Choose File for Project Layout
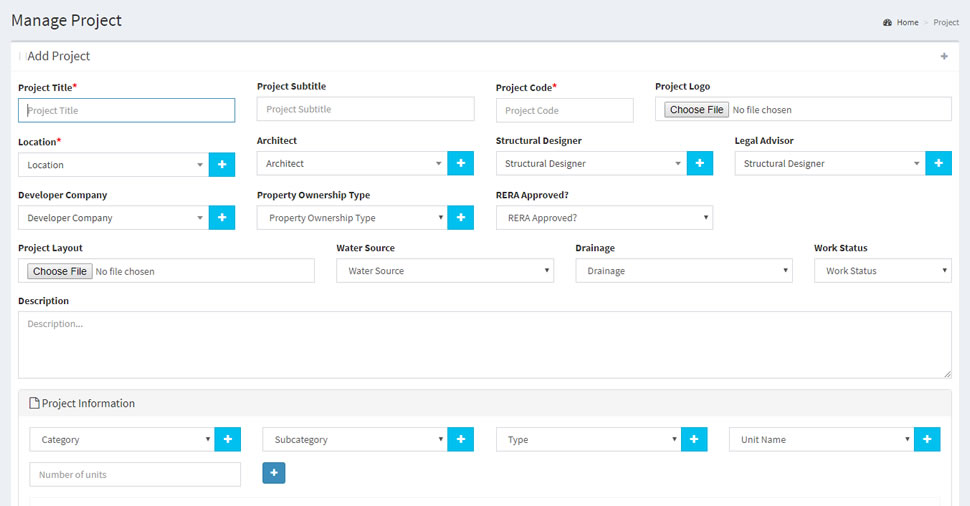 tap(60, 271)
